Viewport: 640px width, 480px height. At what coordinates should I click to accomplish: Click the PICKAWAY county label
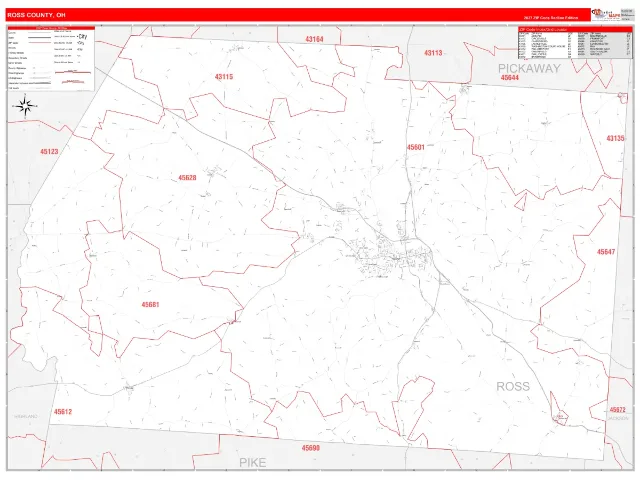(529, 68)
